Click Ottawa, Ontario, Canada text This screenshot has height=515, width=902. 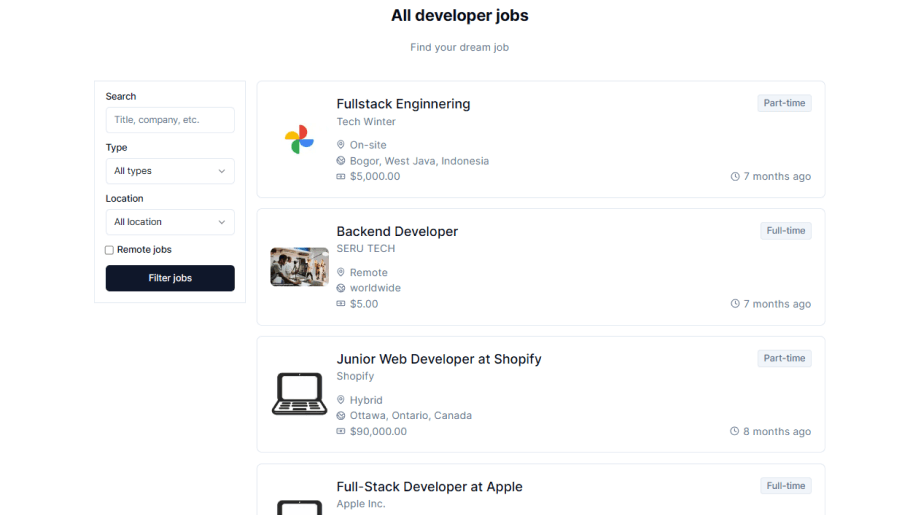(x=411, y=415)
